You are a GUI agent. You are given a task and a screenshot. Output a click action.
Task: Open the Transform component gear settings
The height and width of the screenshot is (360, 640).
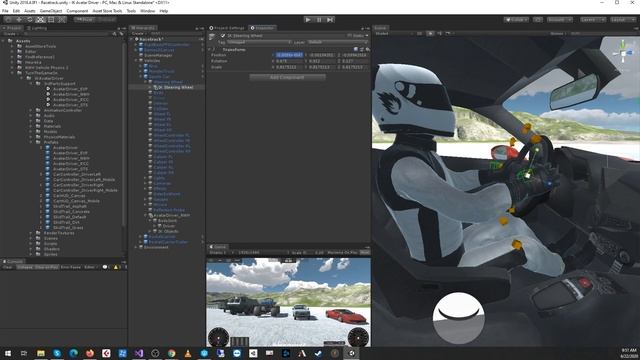click(367, 49)
